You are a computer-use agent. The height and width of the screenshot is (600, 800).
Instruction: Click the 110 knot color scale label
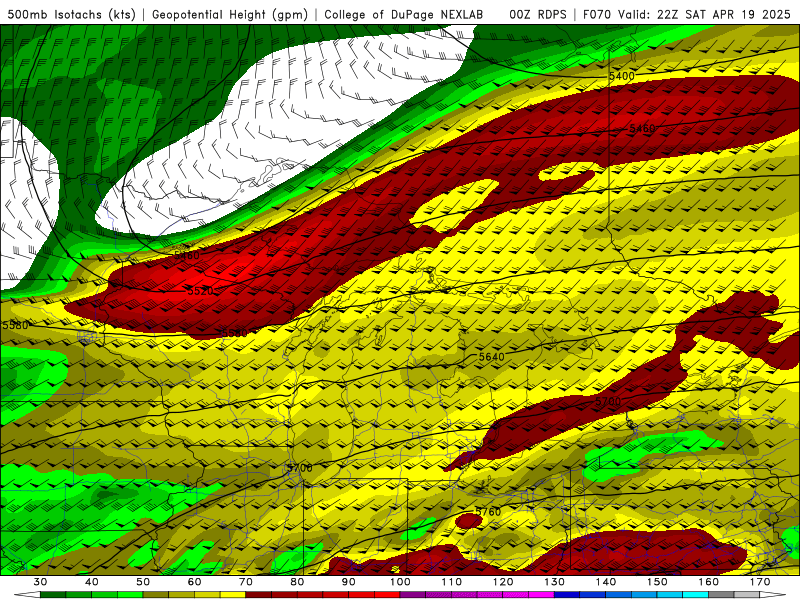click(452, 582)
